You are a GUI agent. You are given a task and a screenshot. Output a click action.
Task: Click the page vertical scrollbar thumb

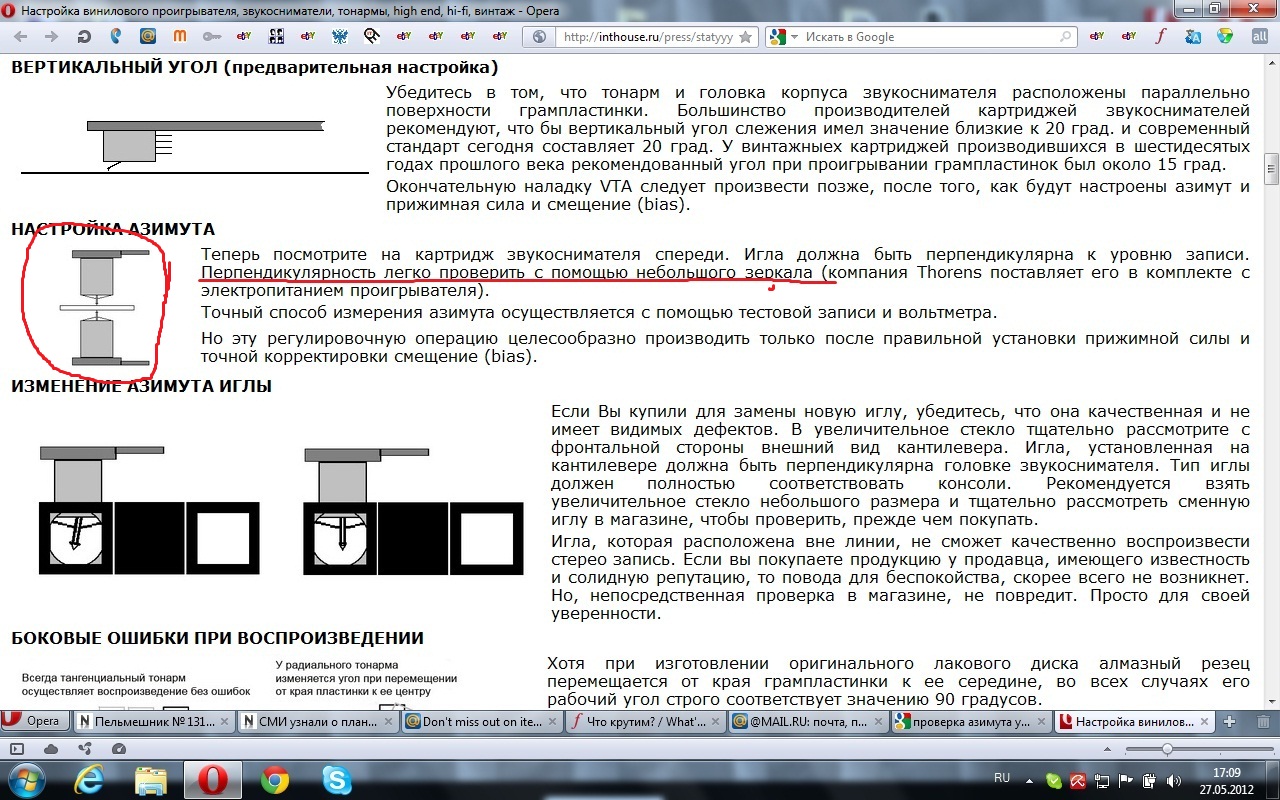click(1271, 168)
